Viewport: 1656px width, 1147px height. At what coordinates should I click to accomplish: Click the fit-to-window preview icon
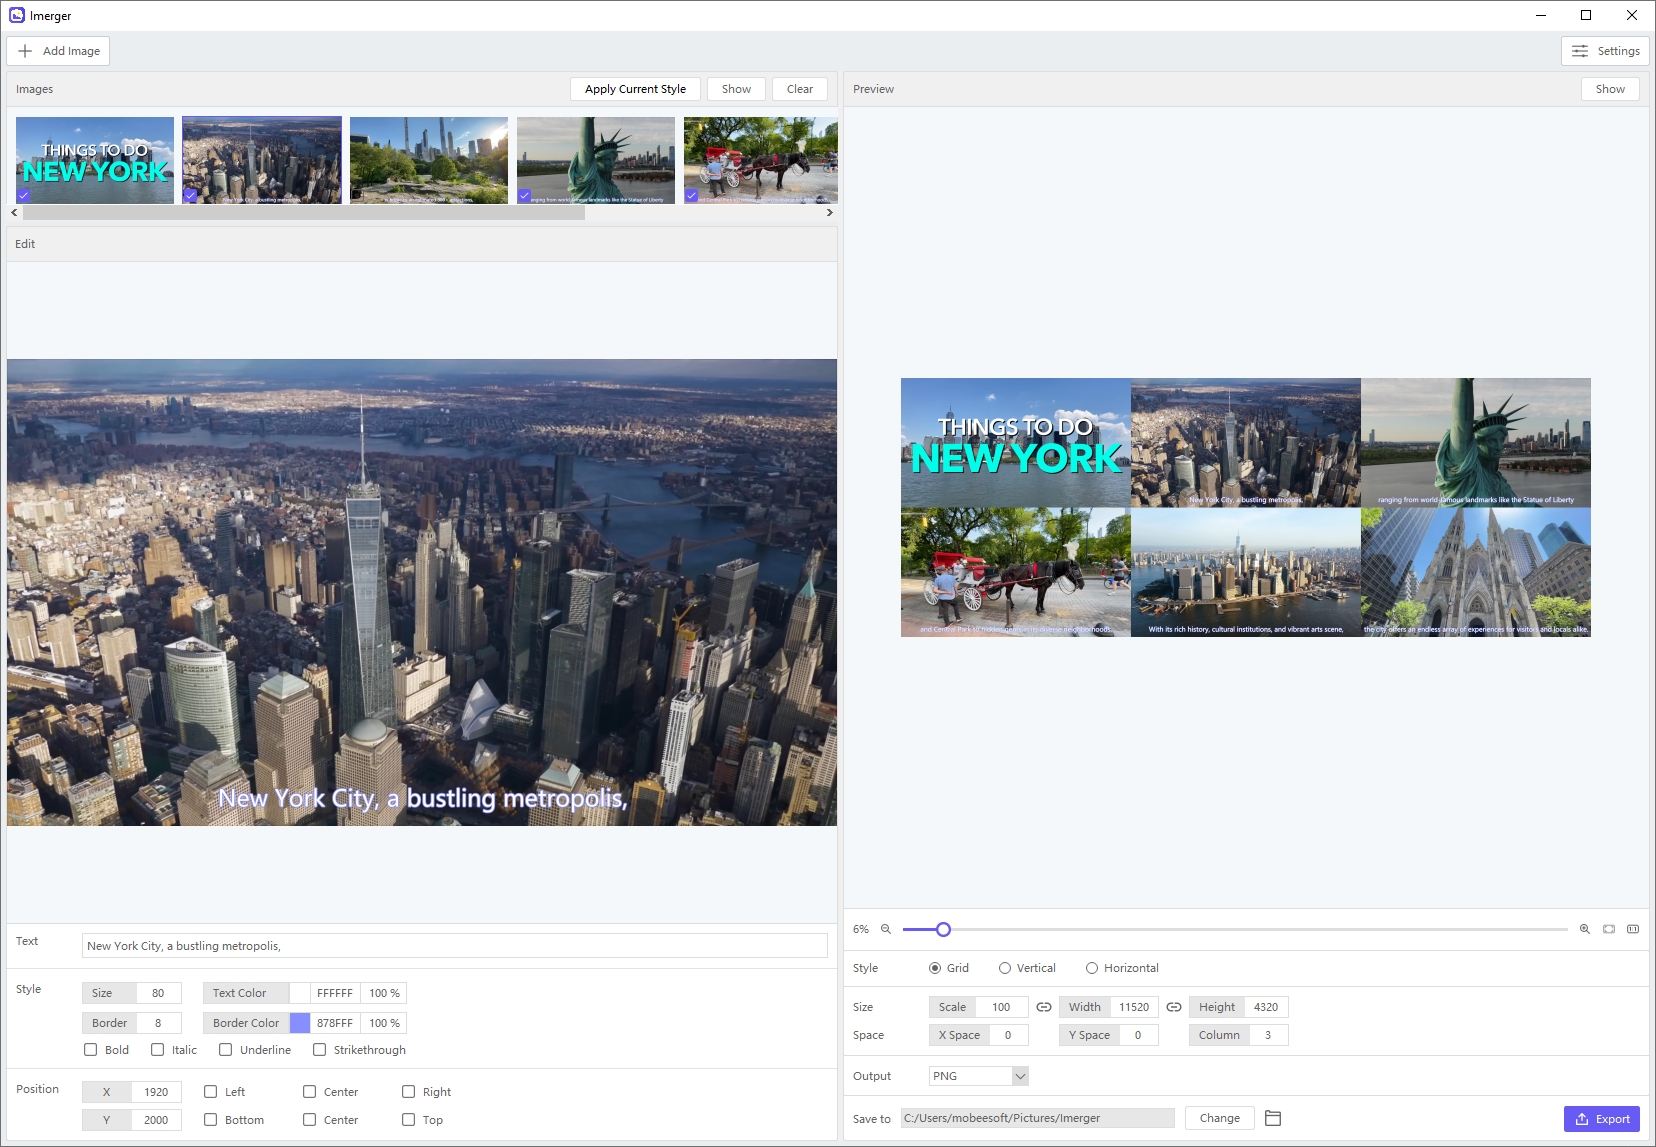tap(1609, 929)
